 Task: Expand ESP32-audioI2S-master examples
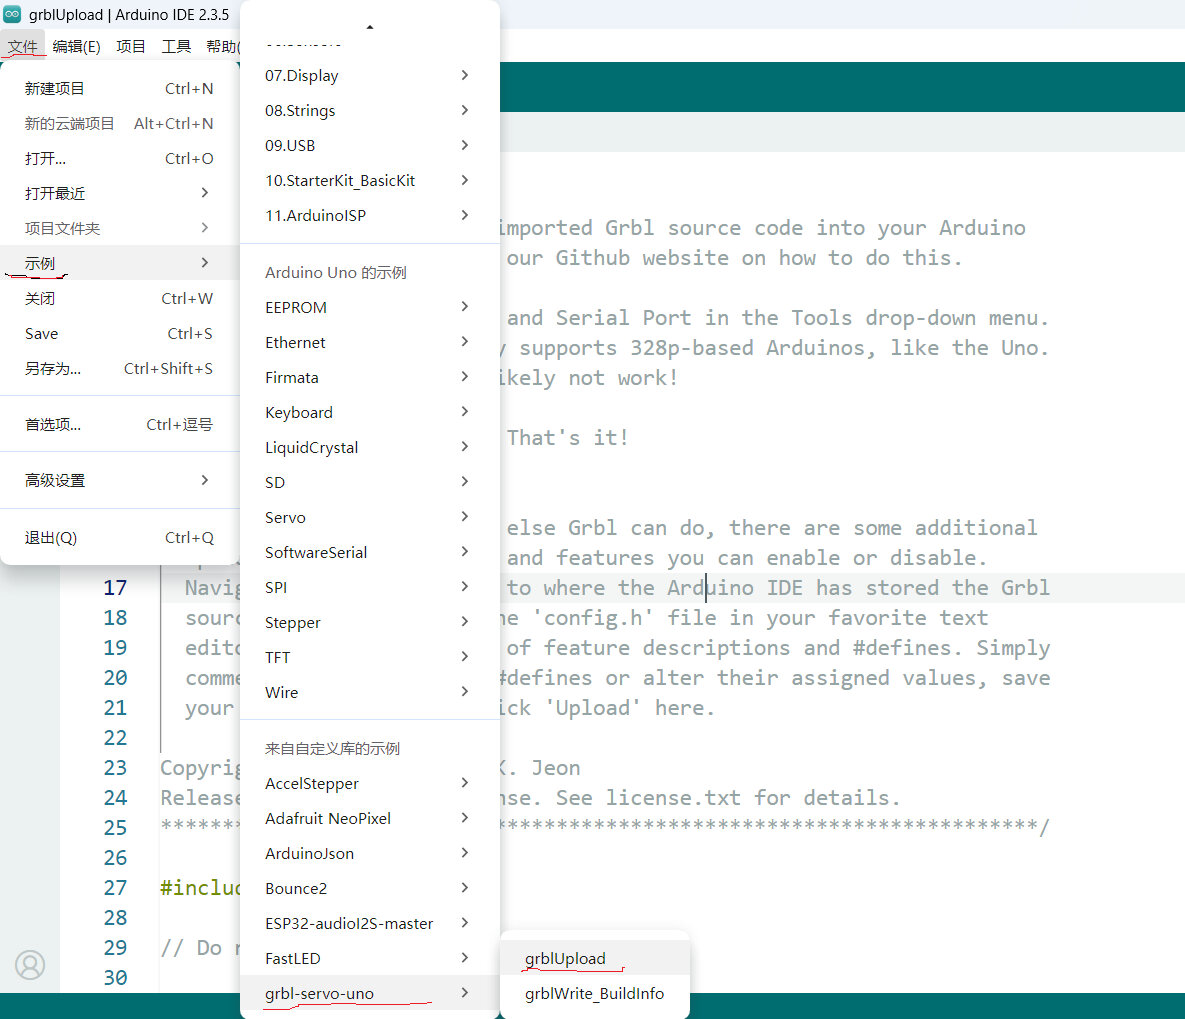[x=370, y=924]
